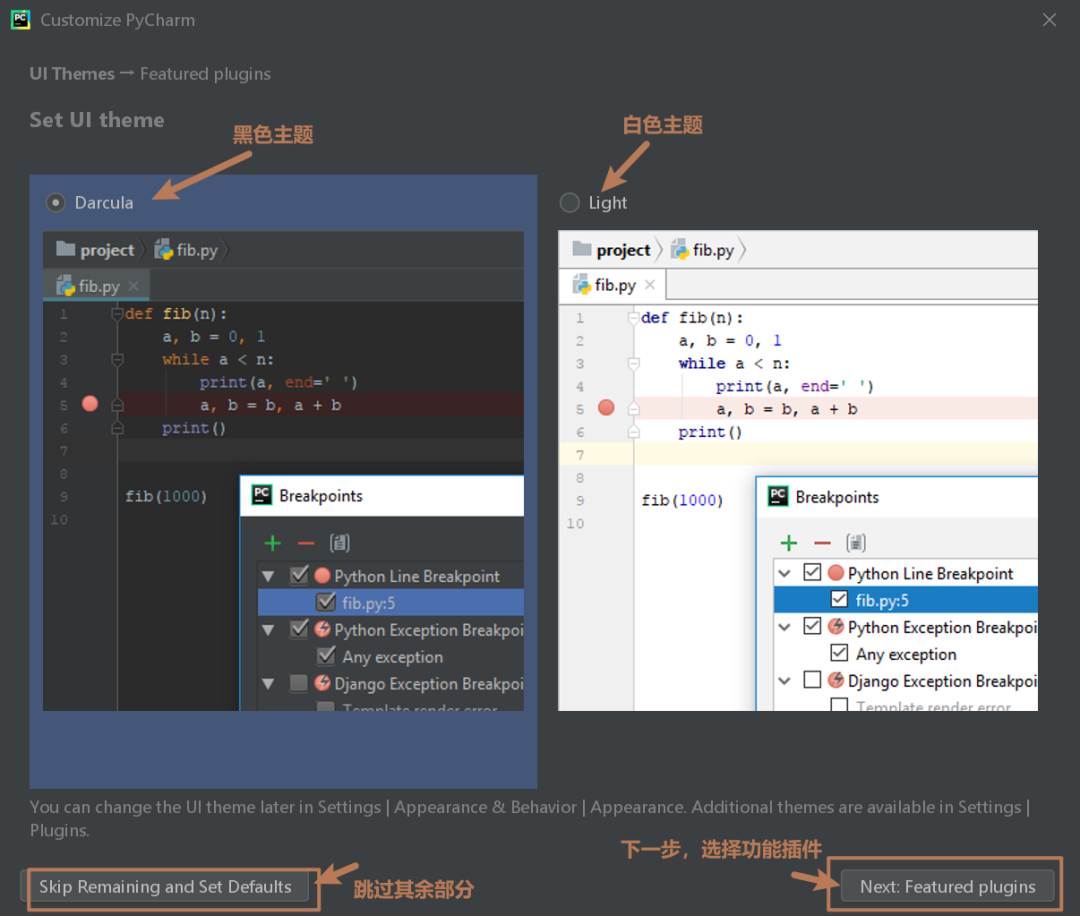Toggle fib.py:5 checkbox in Light preview

(839, 599)
